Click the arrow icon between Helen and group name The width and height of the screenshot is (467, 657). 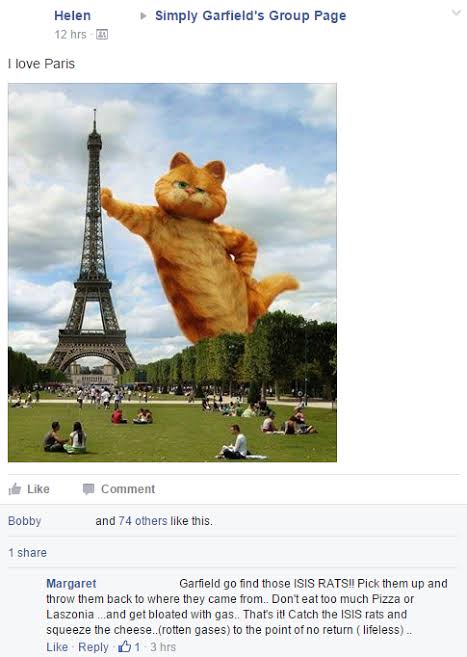click(143, 16)
